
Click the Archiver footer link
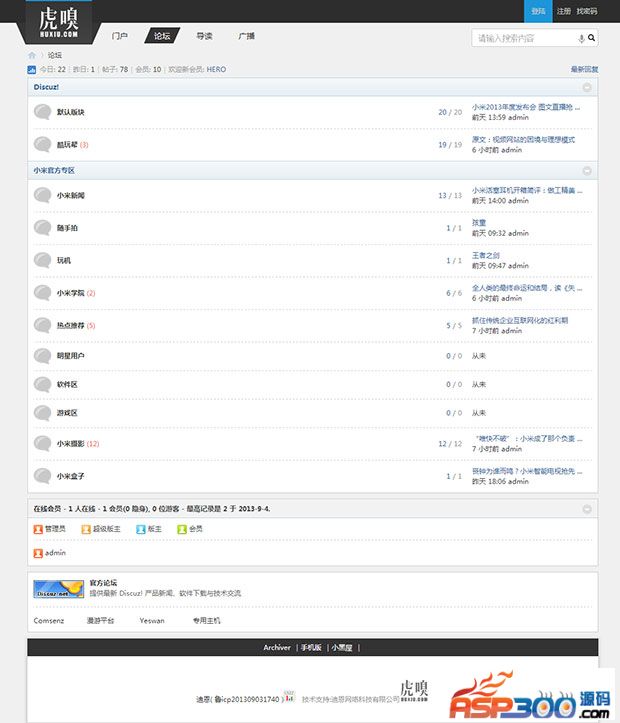coord(277,647)
